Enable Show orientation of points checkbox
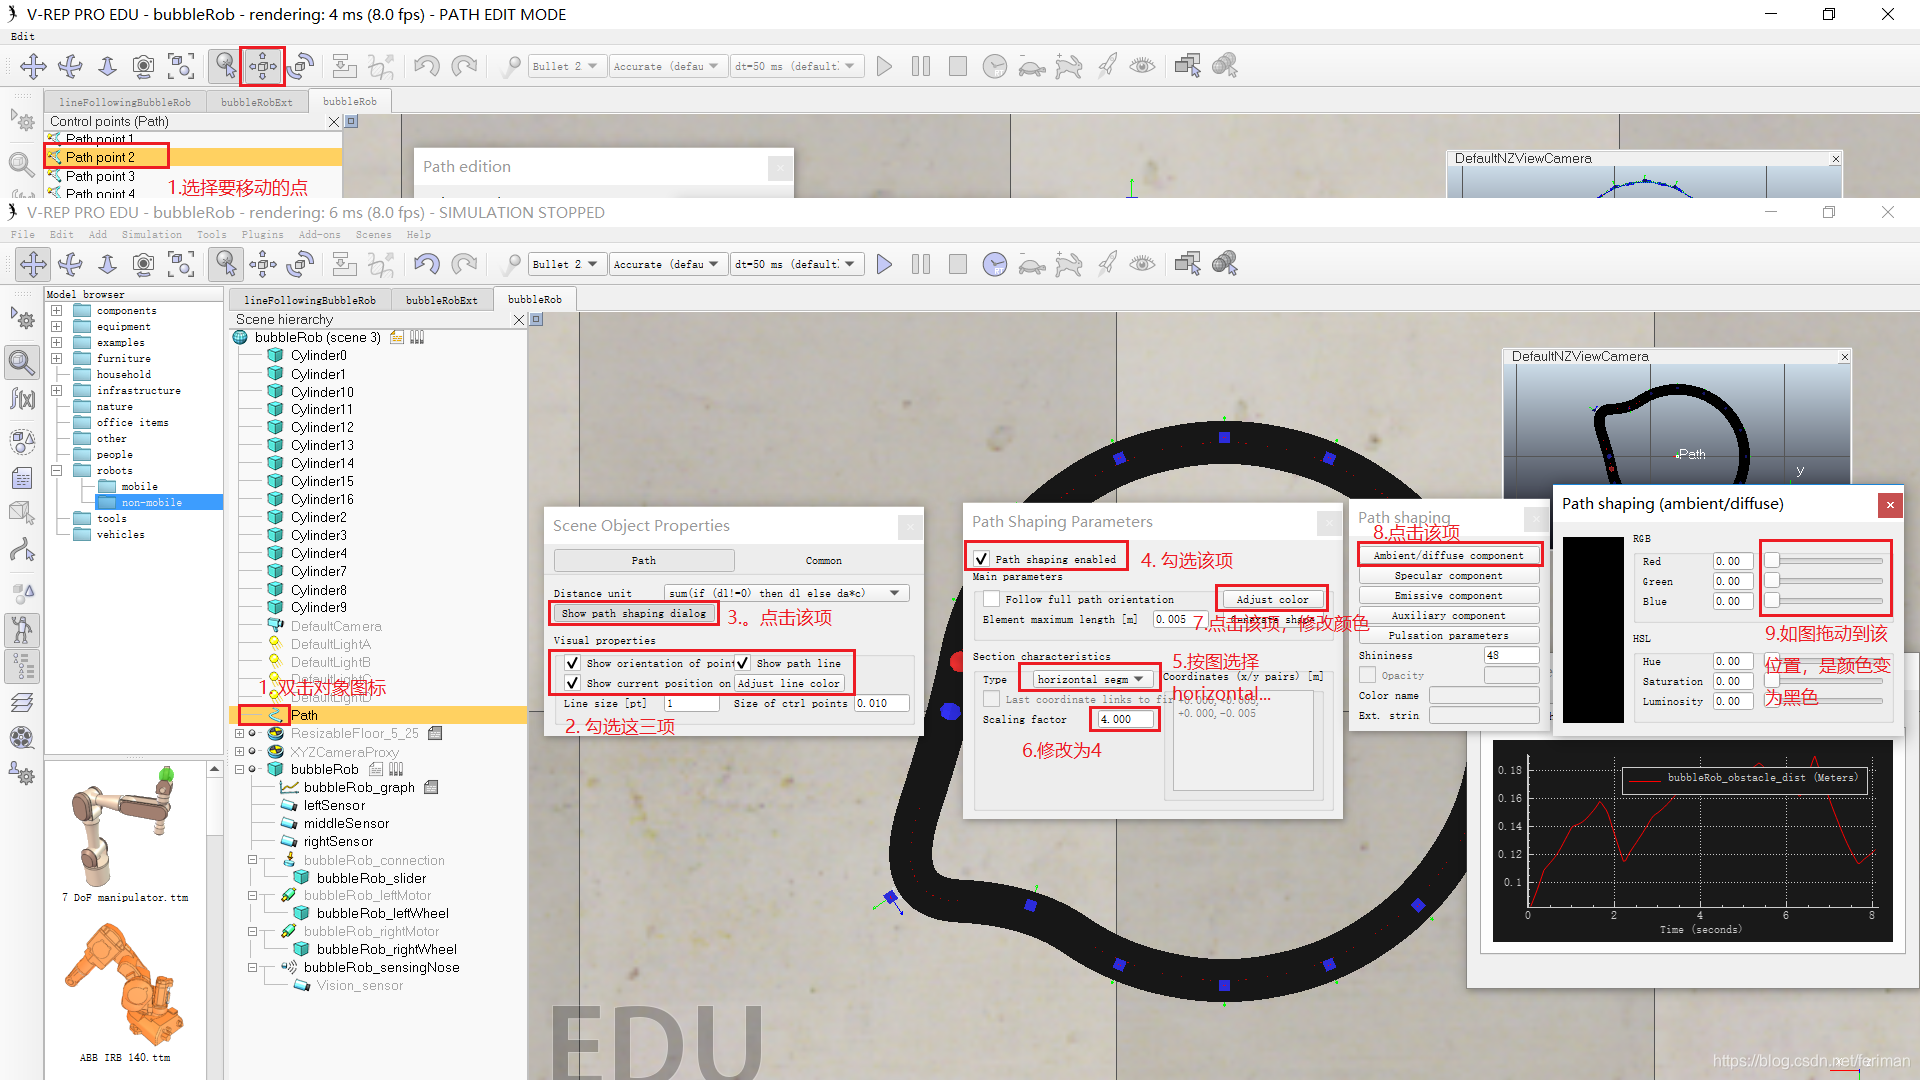The image size is (1920, 1080). [568, 662]
